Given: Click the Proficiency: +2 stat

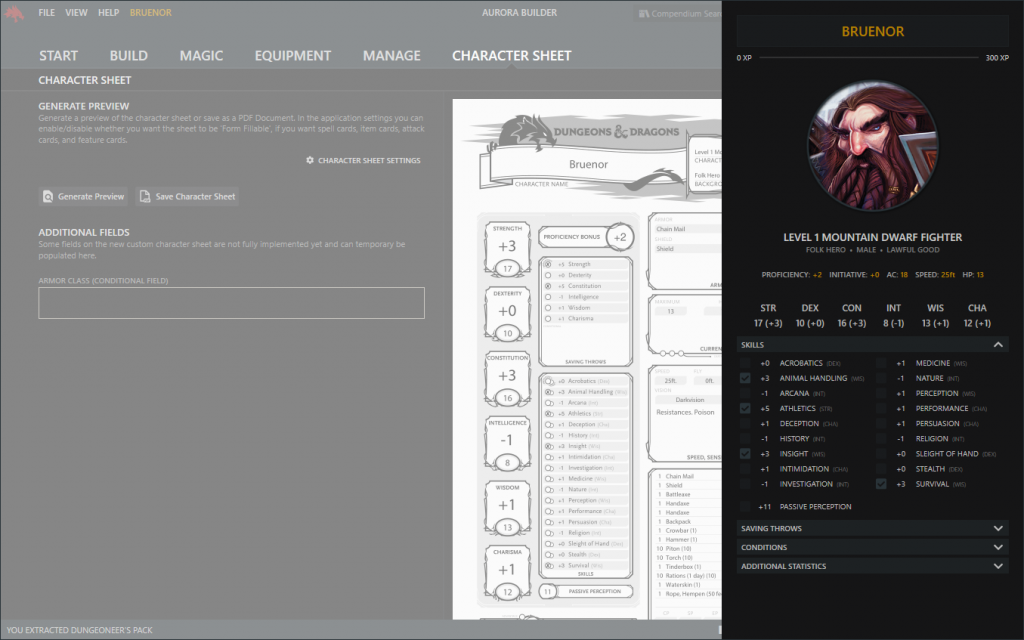Looking at the screenshot, I should (792, 275).
